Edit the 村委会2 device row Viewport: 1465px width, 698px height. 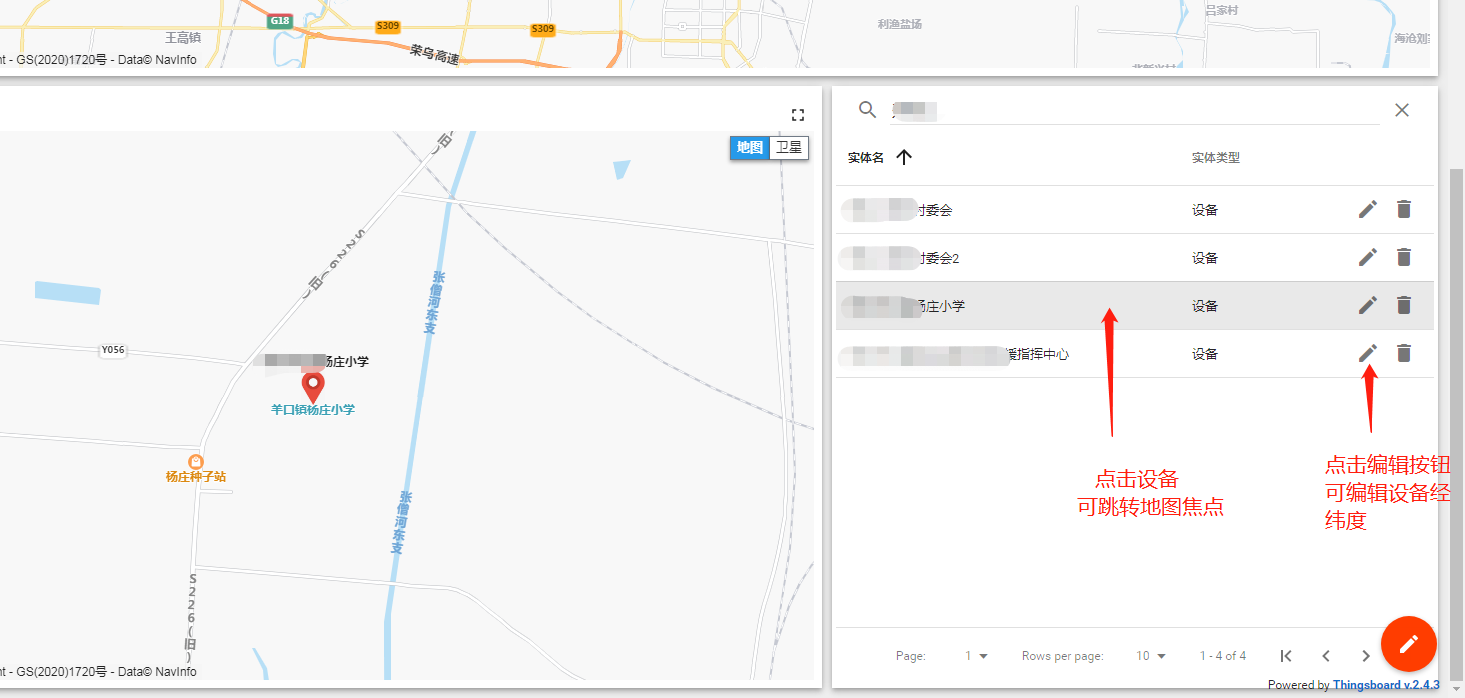1367,257
